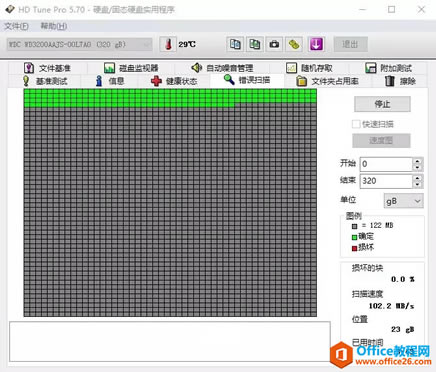Click the 擦除 trash can icon
This screenshot has width=436, height=372.
coord(390,81)
